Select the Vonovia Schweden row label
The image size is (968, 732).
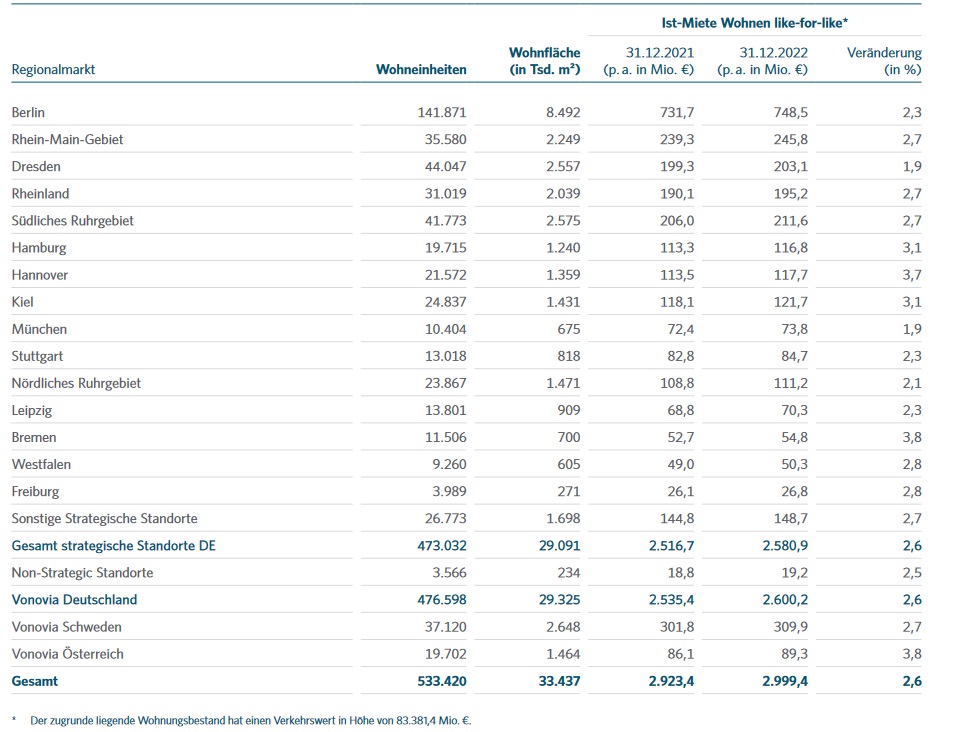click(x=67, y=627)
